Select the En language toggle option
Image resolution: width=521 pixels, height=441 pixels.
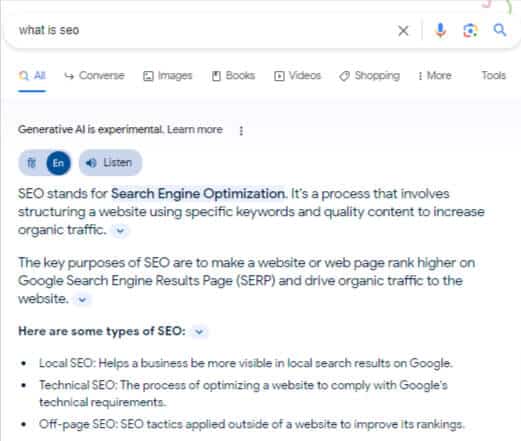click(58, 163)
